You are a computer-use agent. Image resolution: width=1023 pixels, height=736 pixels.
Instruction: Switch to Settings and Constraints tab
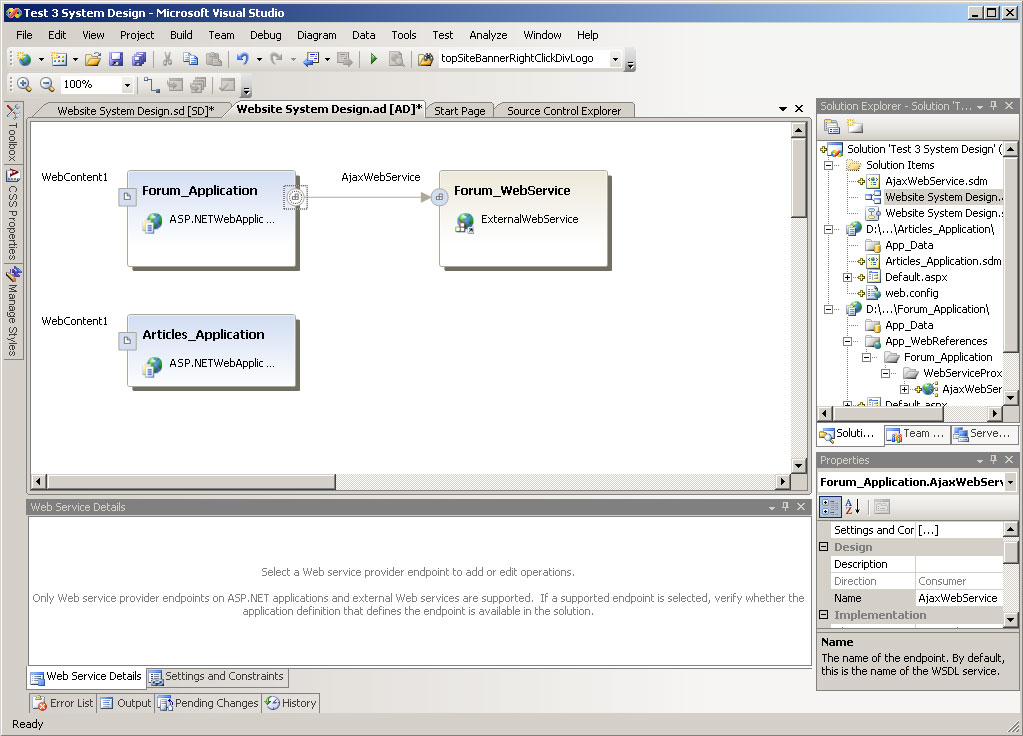(217, 677)
